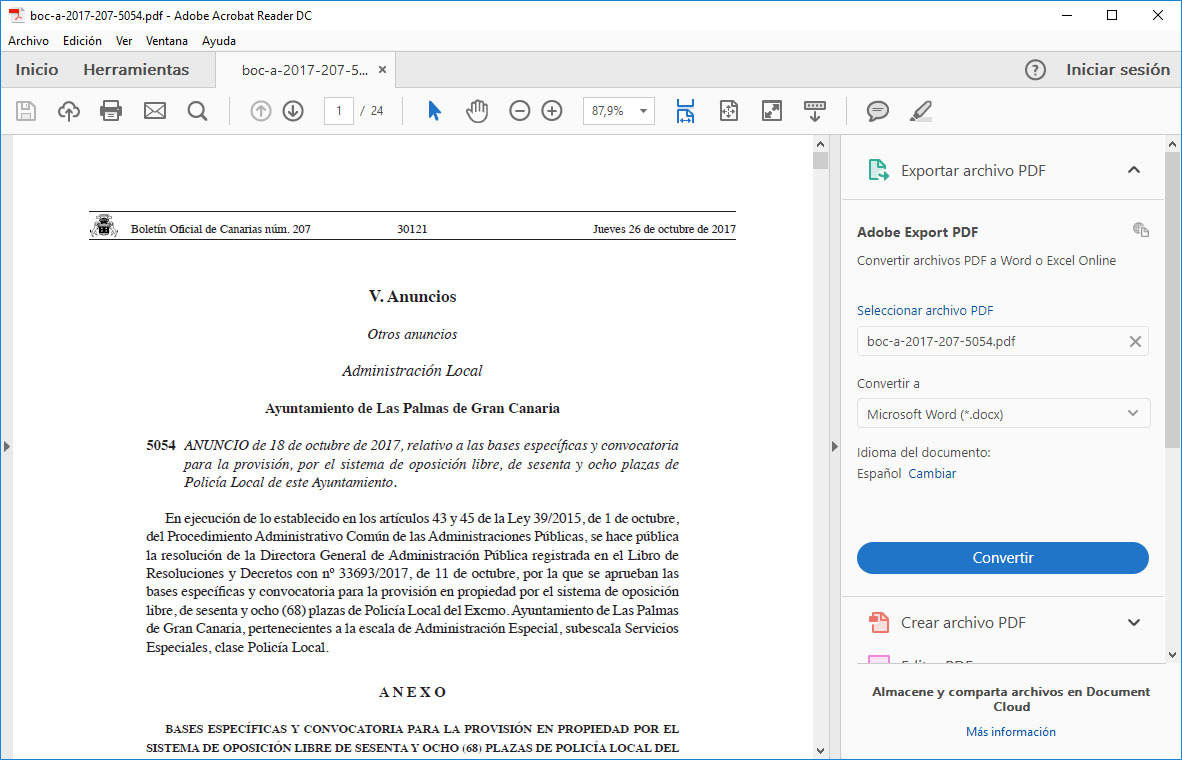Open the Find search tool

coord(197,111)
